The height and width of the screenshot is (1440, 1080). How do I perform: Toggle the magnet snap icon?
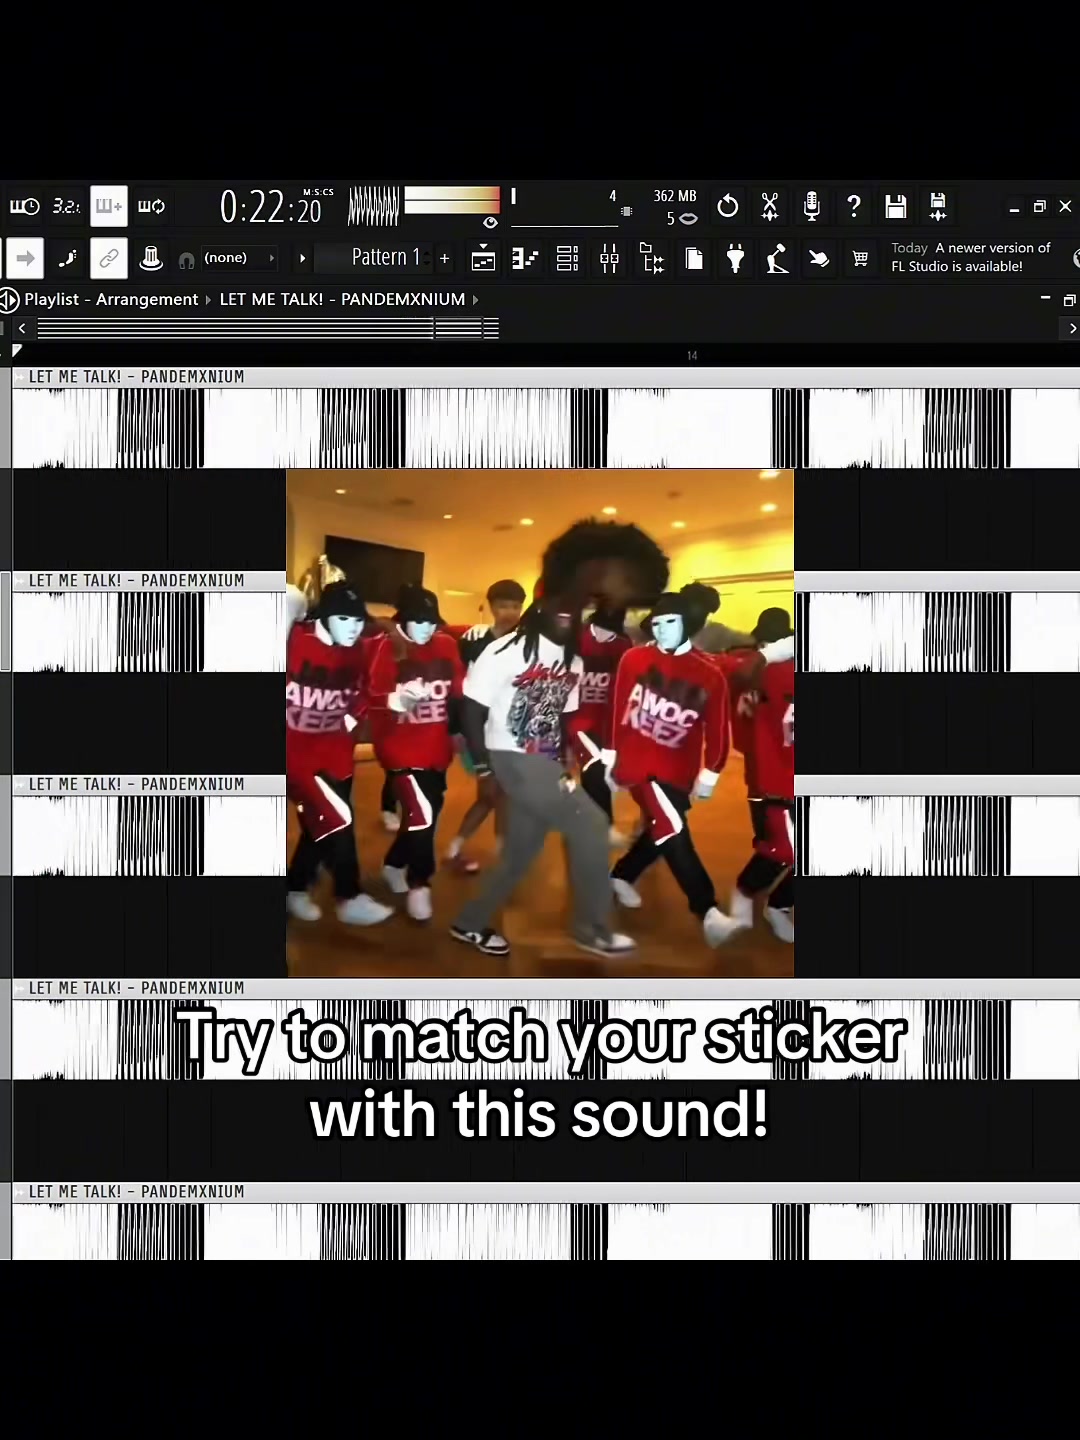186,260
